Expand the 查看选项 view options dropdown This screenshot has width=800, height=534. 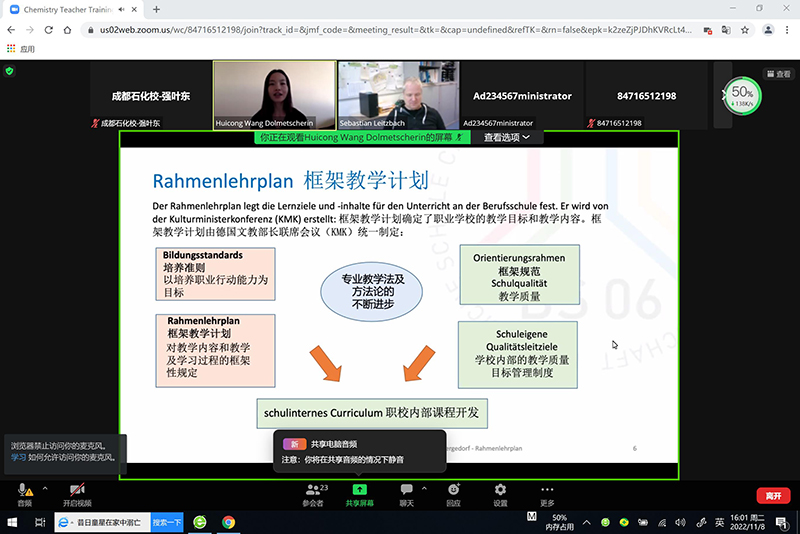(506, 138)
